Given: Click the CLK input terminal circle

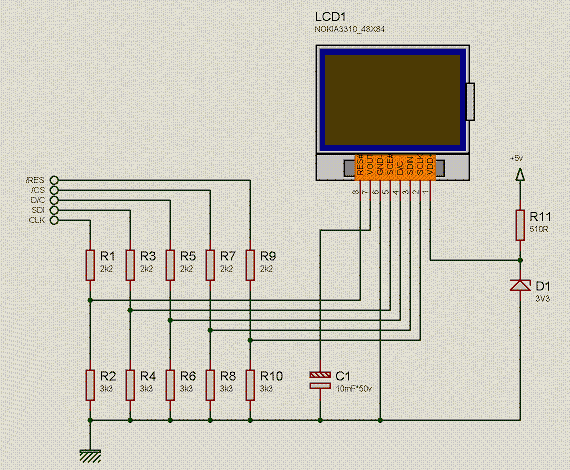Looking at the screenshot, I should coord(54,220).
